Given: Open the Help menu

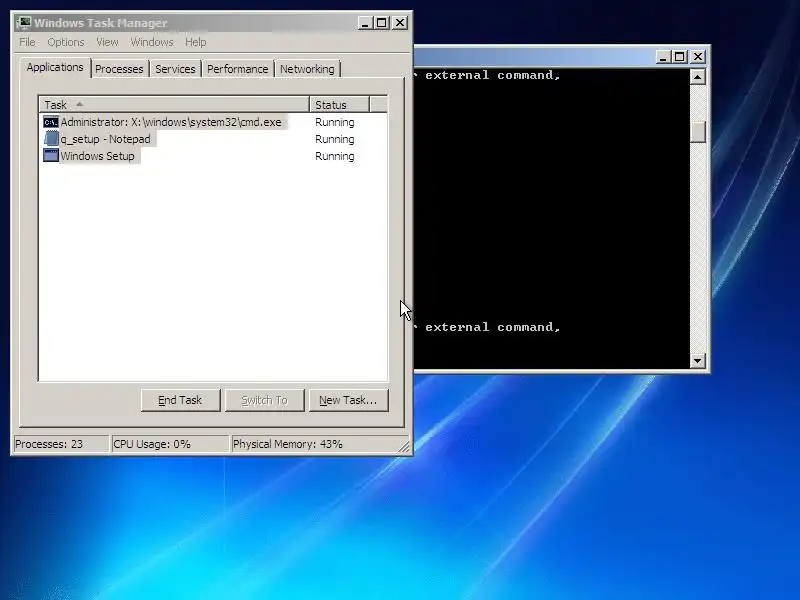Looking at the screenshot, I should click(195, 42).
